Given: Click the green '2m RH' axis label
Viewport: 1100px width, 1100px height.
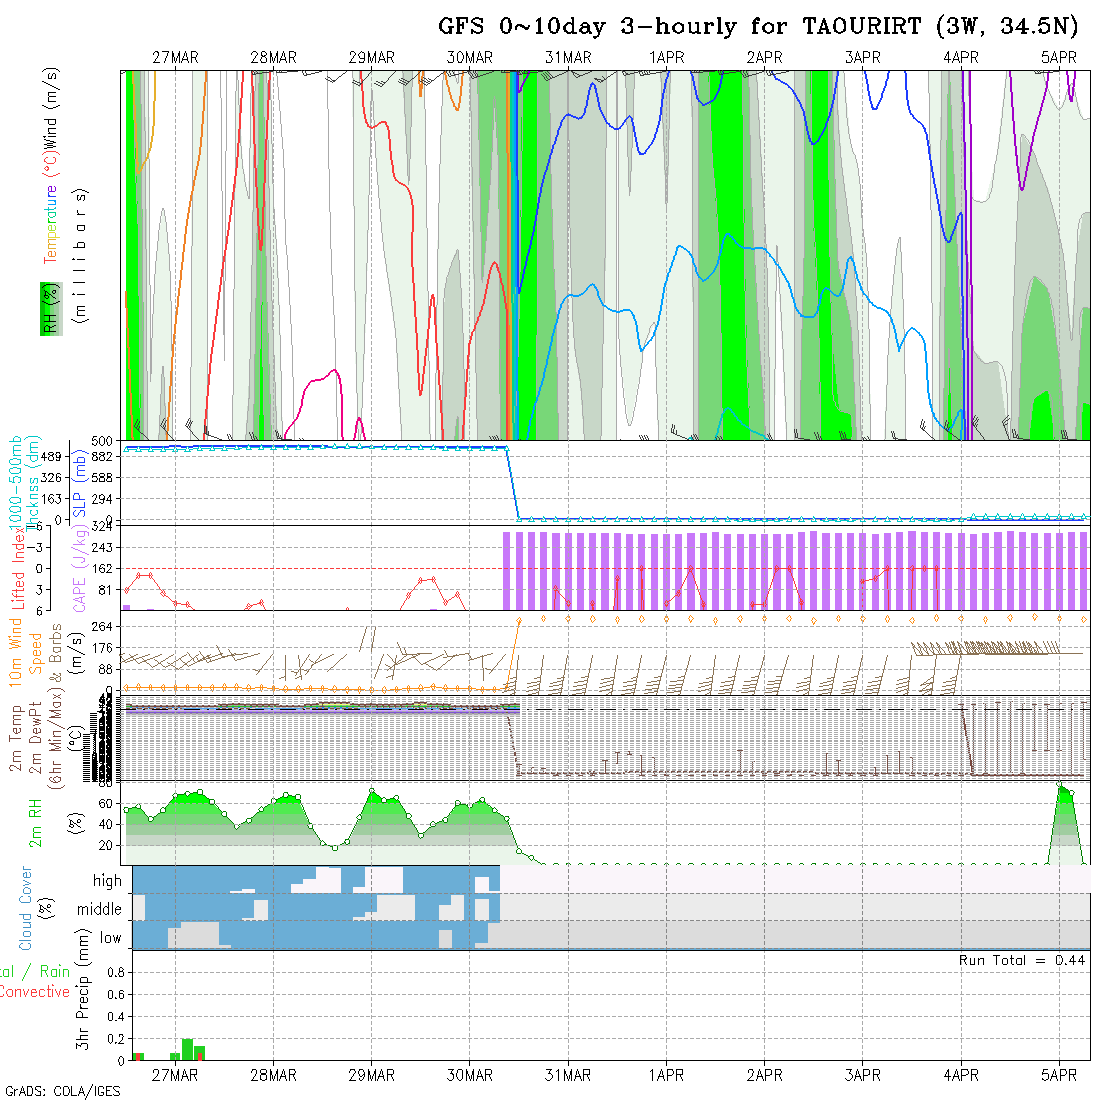Looking at the screenshot, I should click(35, 822).
